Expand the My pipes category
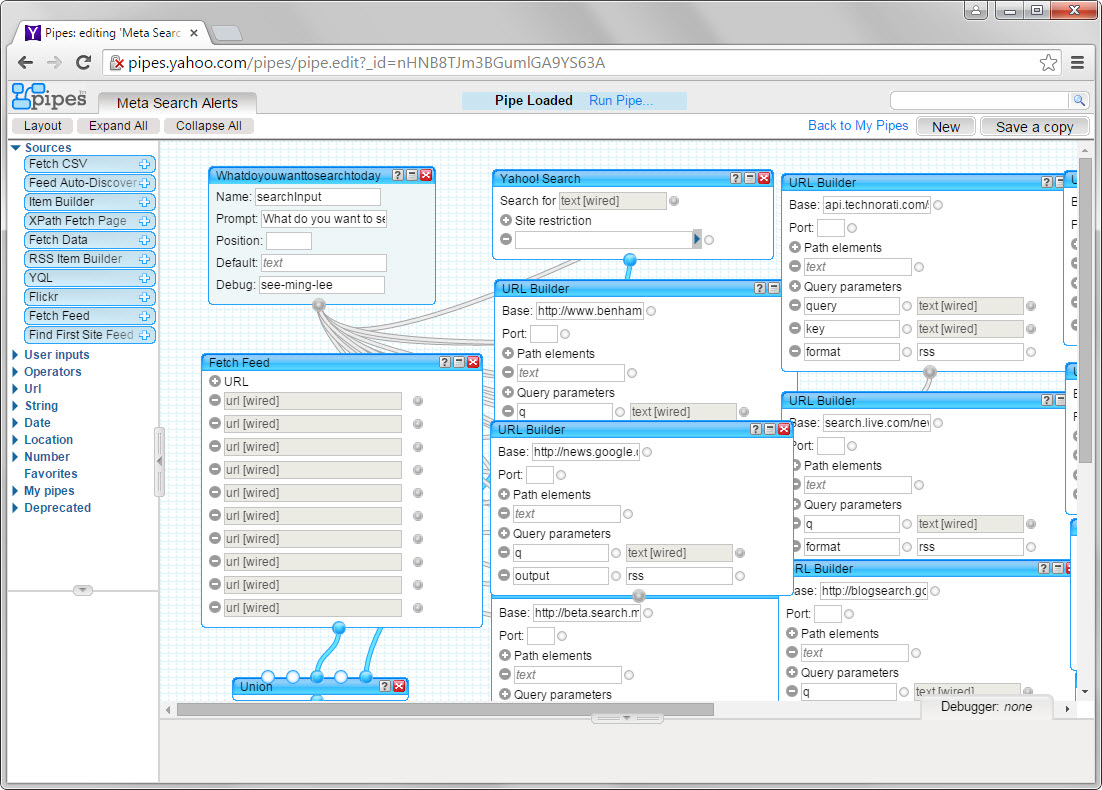Viewport: 1102px width, 790px height. (15, 491)
